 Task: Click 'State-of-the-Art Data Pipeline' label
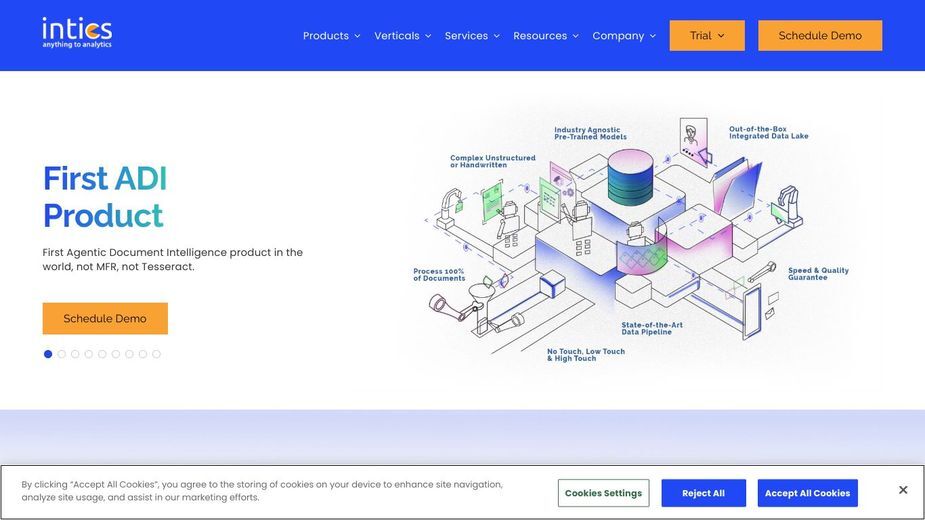click(652, 328)
